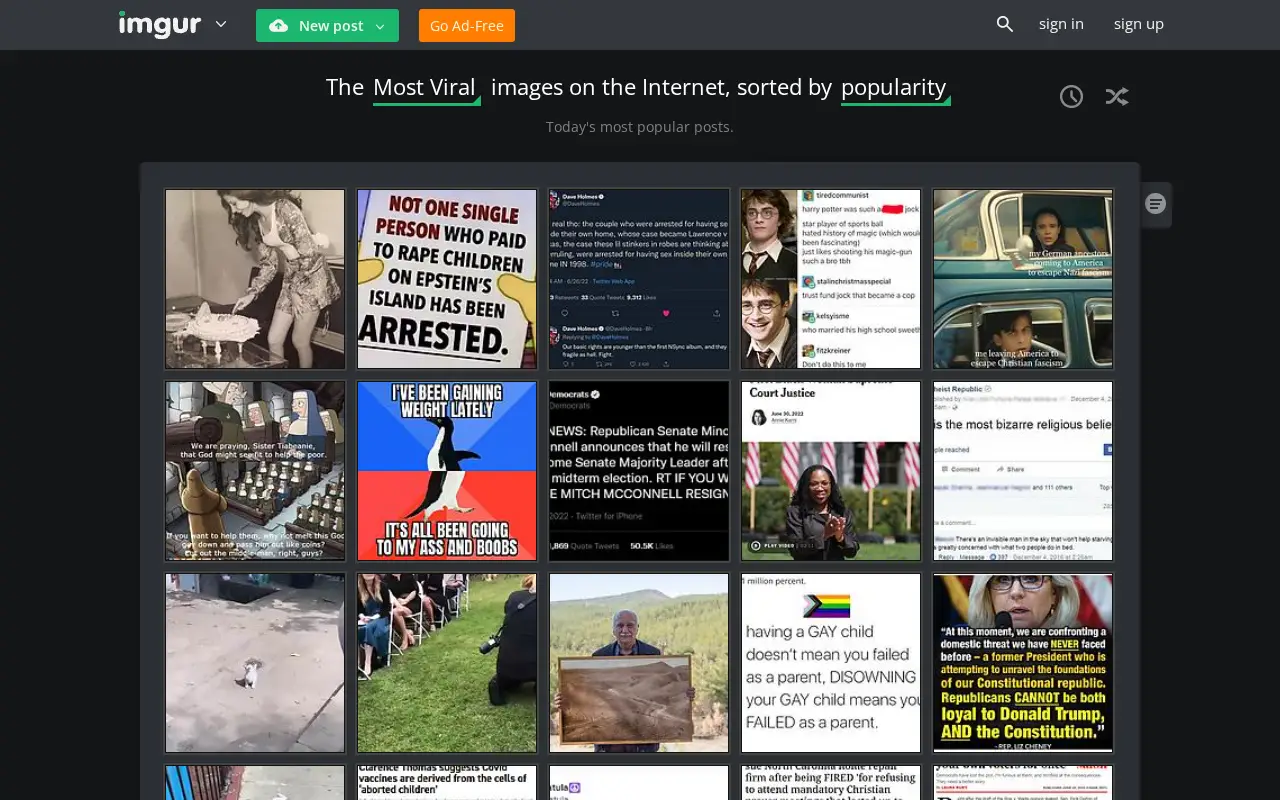Click the sign in link
This screenshot has width=1280, height=800.
1061,24
